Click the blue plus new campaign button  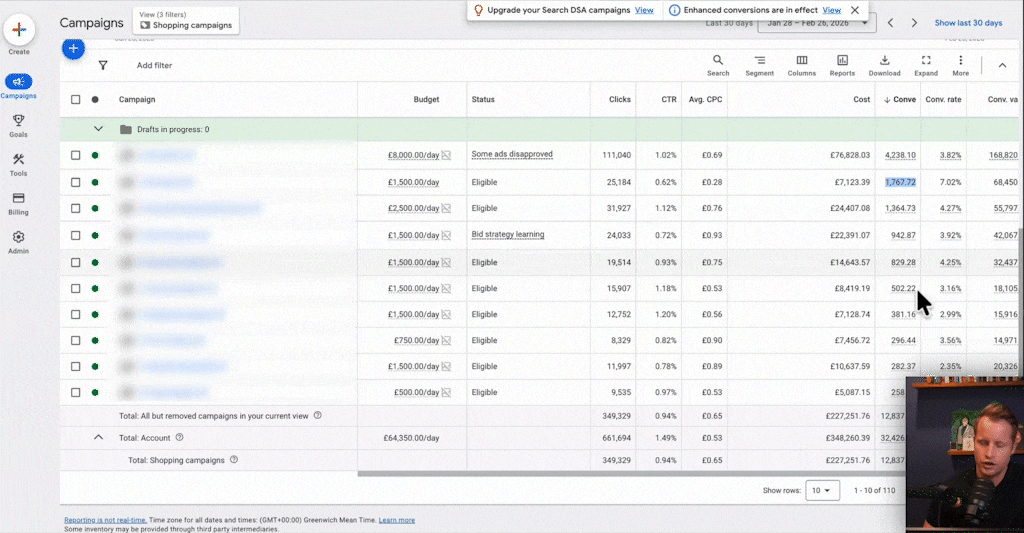[x=73, y=48]
